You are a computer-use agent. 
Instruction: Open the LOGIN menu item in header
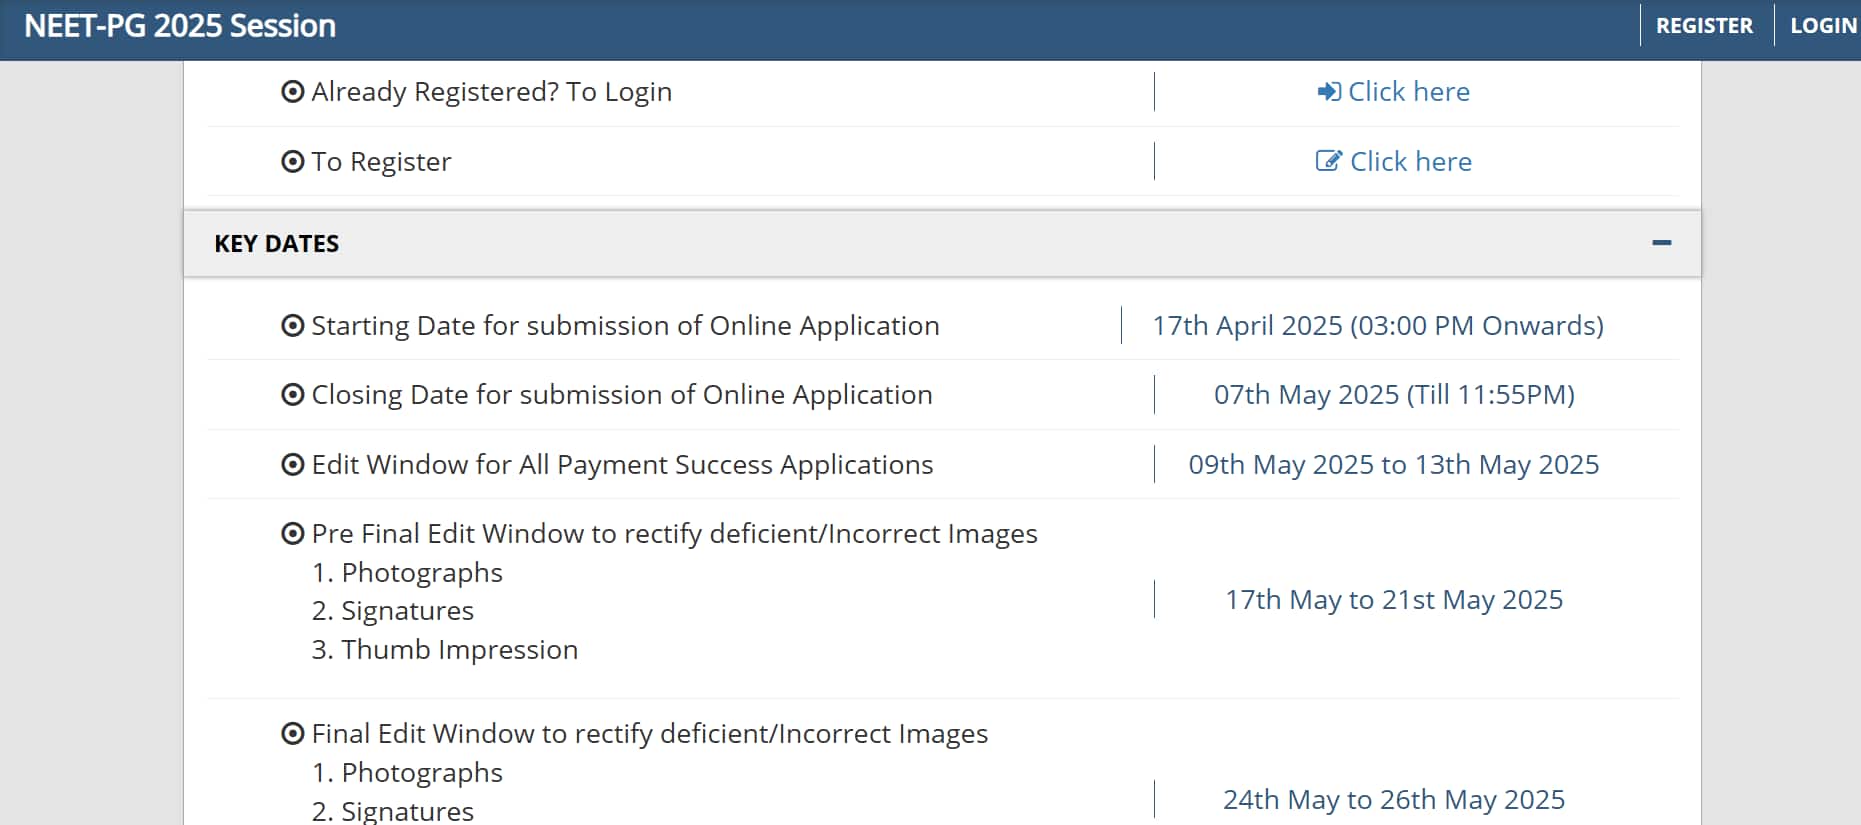[1823, 26]
